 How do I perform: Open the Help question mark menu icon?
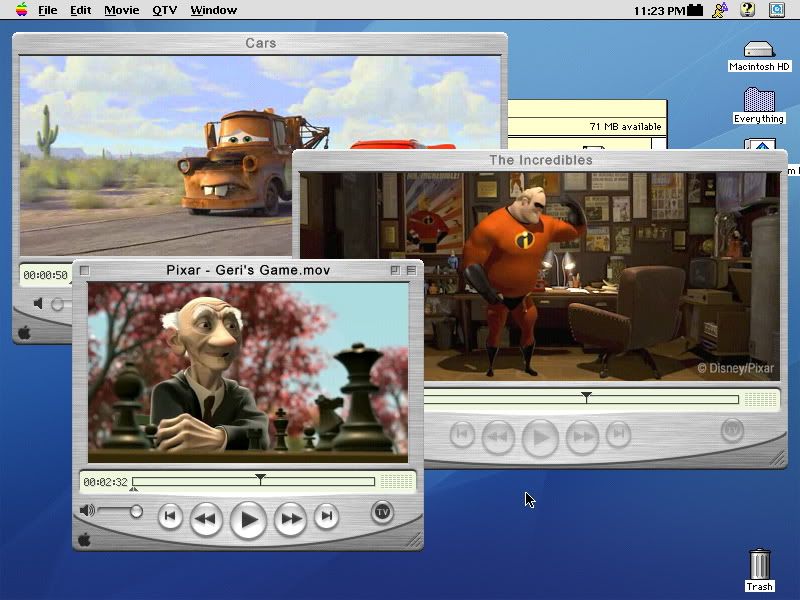pos(747,10)
